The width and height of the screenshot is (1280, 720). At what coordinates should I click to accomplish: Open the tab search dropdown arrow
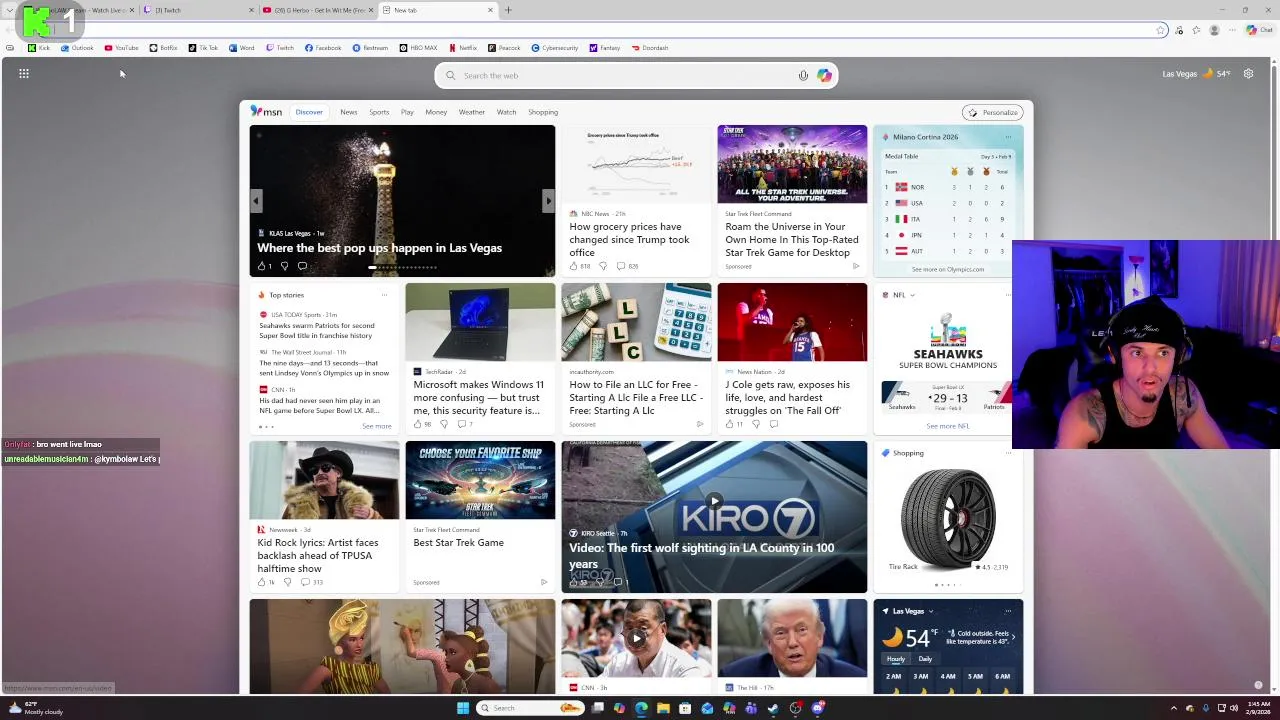(x=10, y=10)
